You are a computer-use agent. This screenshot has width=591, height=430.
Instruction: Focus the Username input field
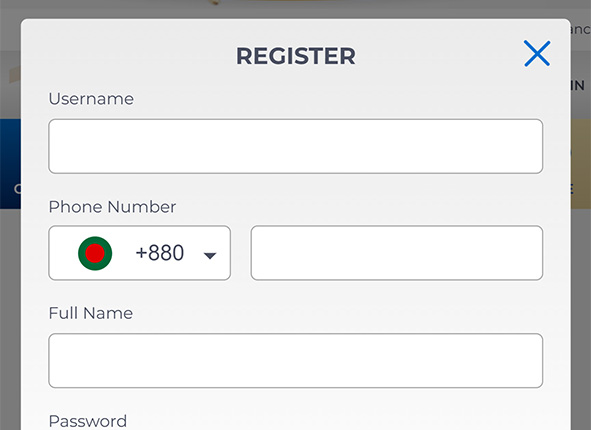296,146
